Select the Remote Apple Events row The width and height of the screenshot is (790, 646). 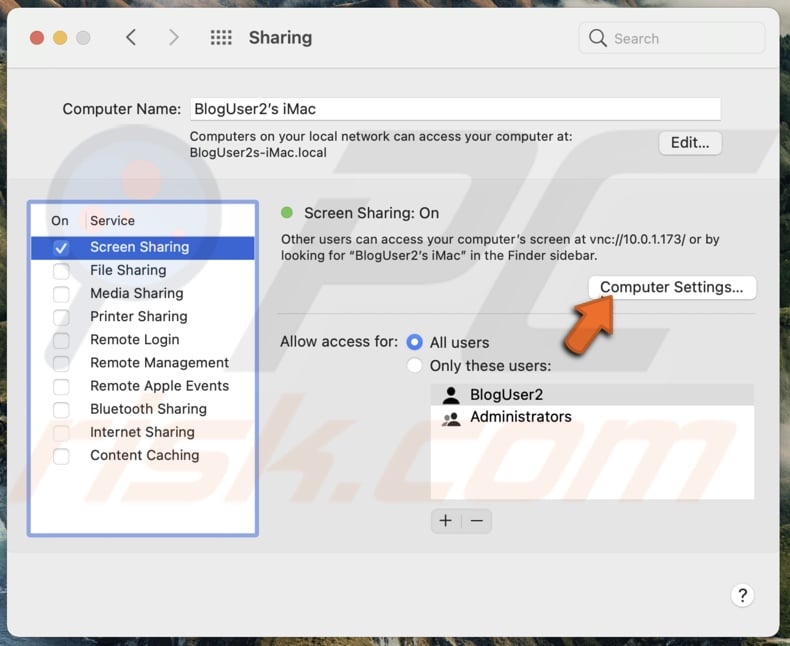(143, 386)
